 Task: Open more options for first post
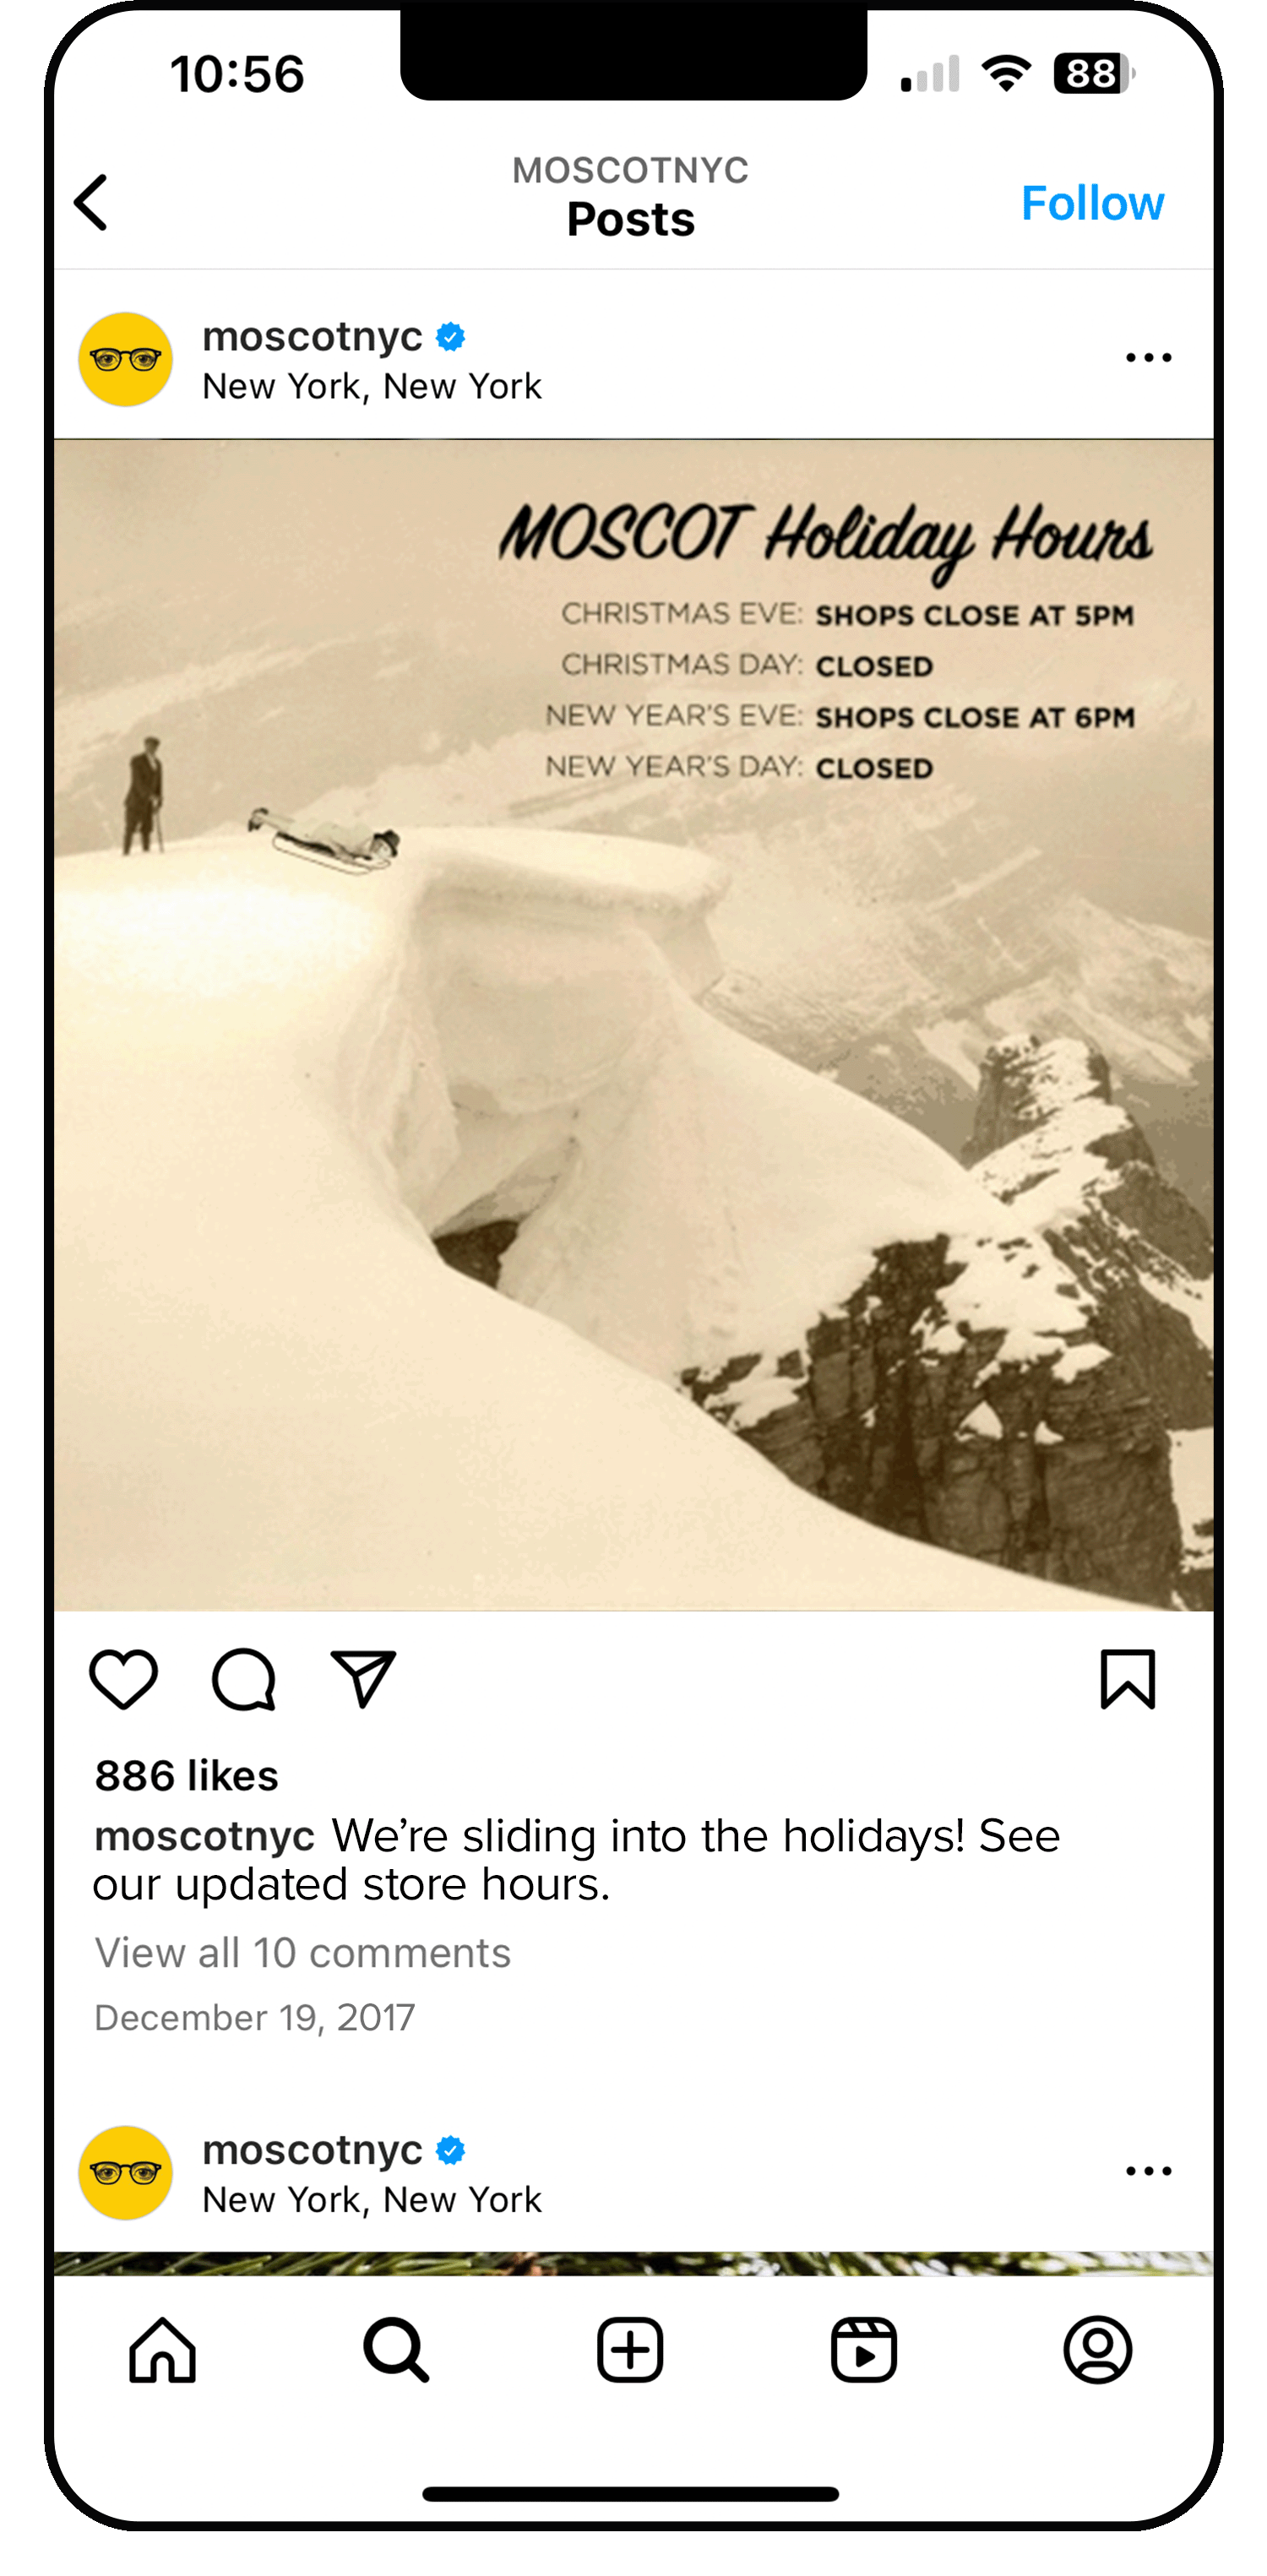[1148, 357]
